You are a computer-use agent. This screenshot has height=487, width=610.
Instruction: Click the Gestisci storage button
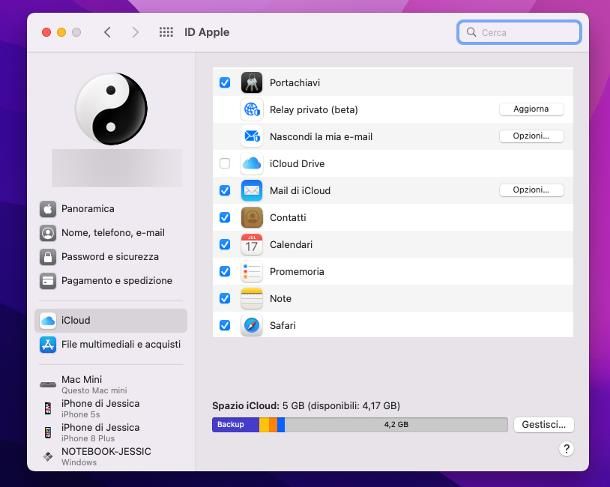click(x=543, y=424)
